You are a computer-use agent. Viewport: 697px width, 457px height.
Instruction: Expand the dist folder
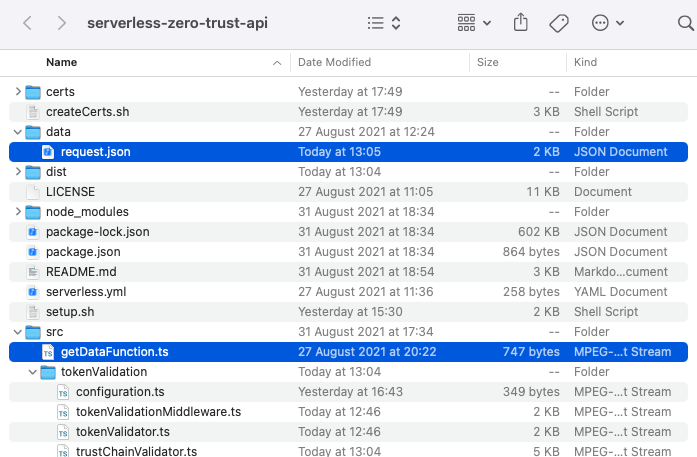(18, 172)
